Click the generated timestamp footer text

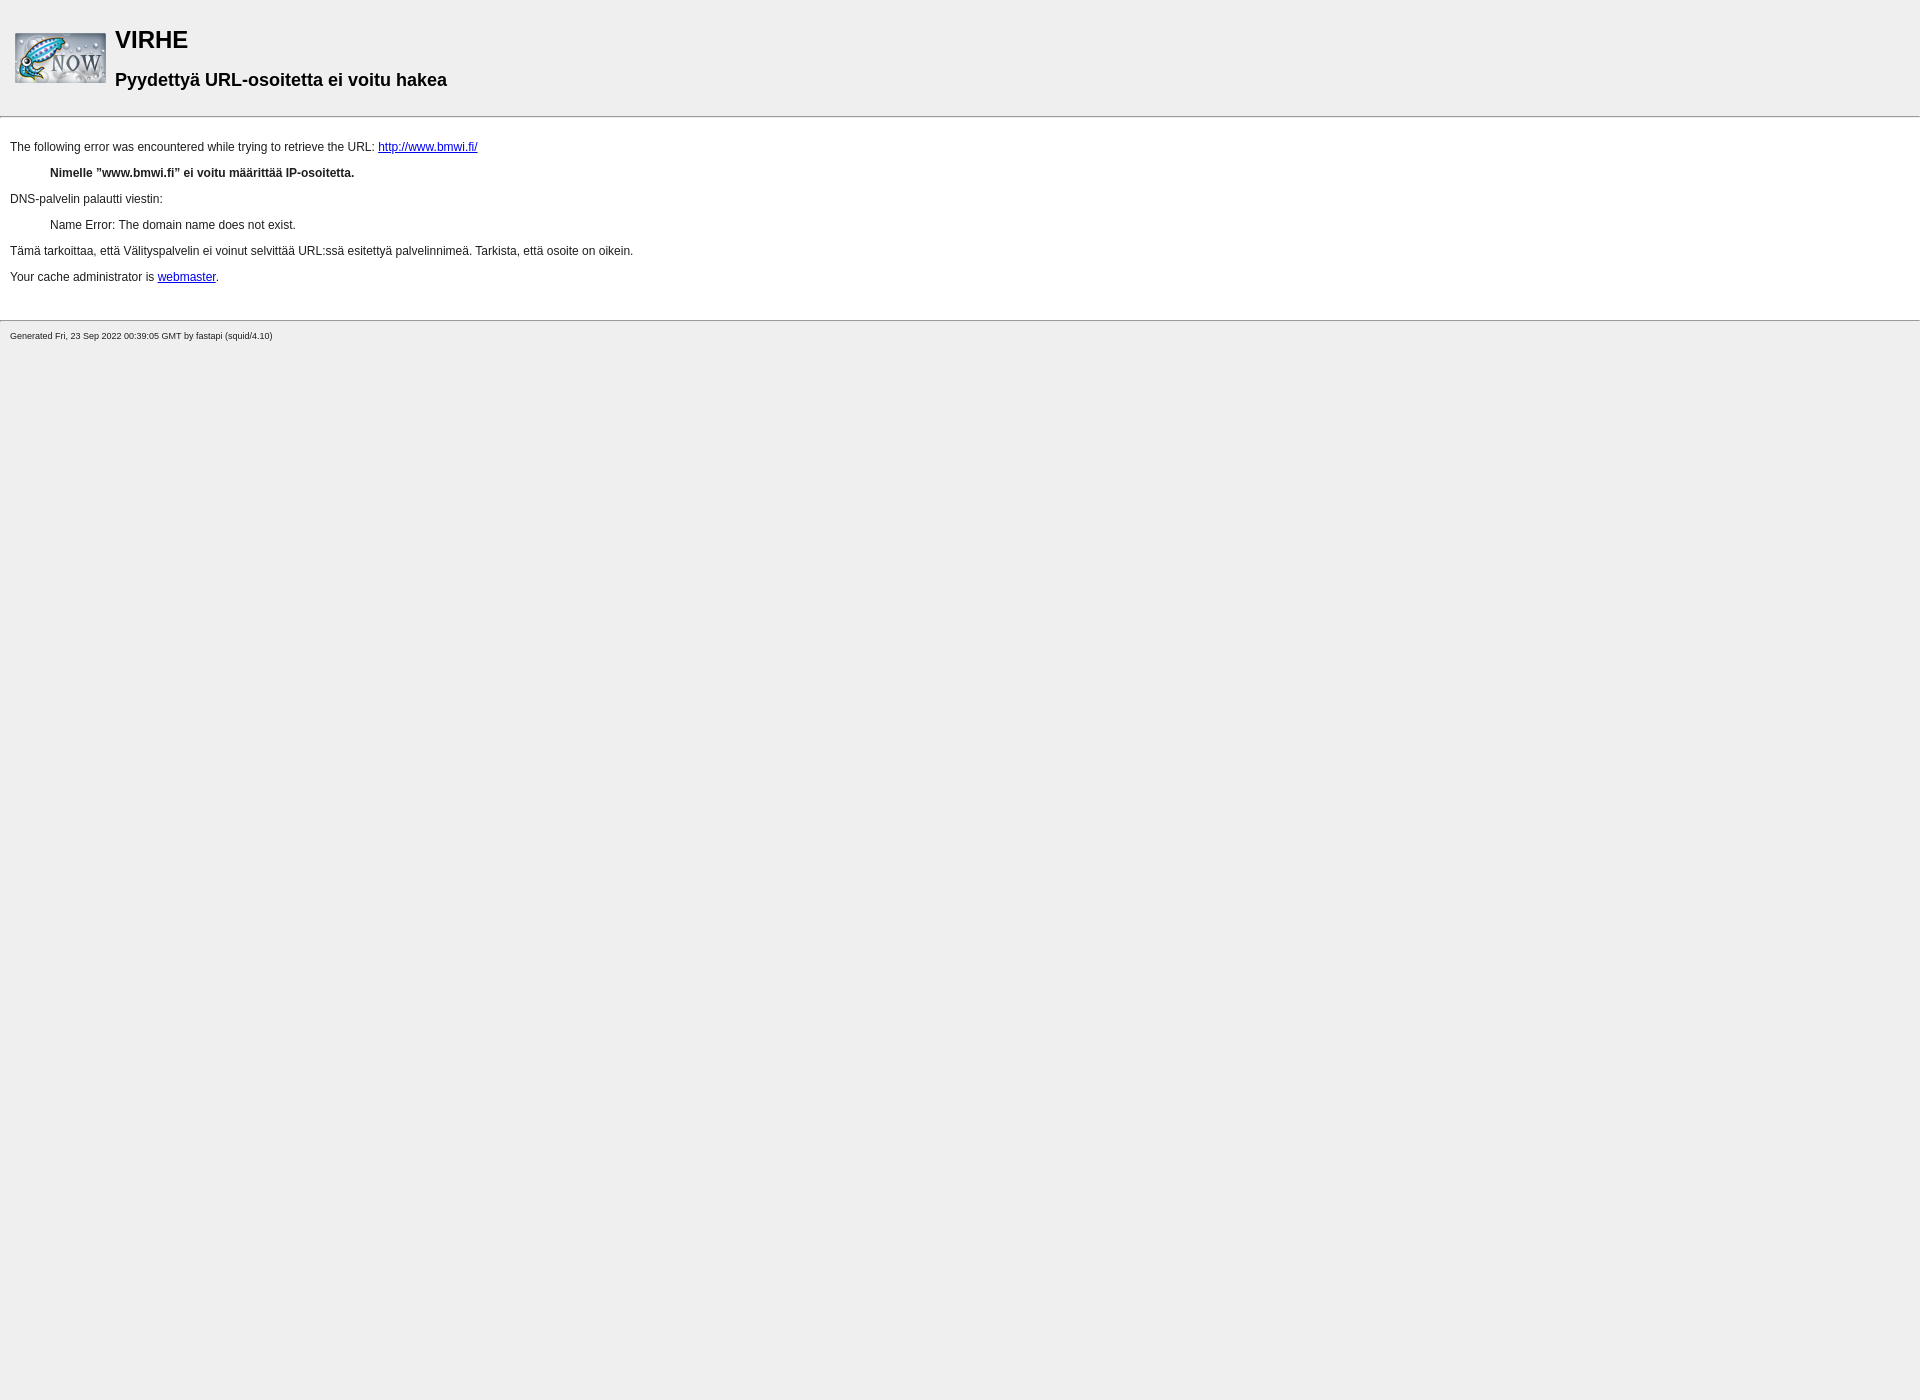coord(142,335)
